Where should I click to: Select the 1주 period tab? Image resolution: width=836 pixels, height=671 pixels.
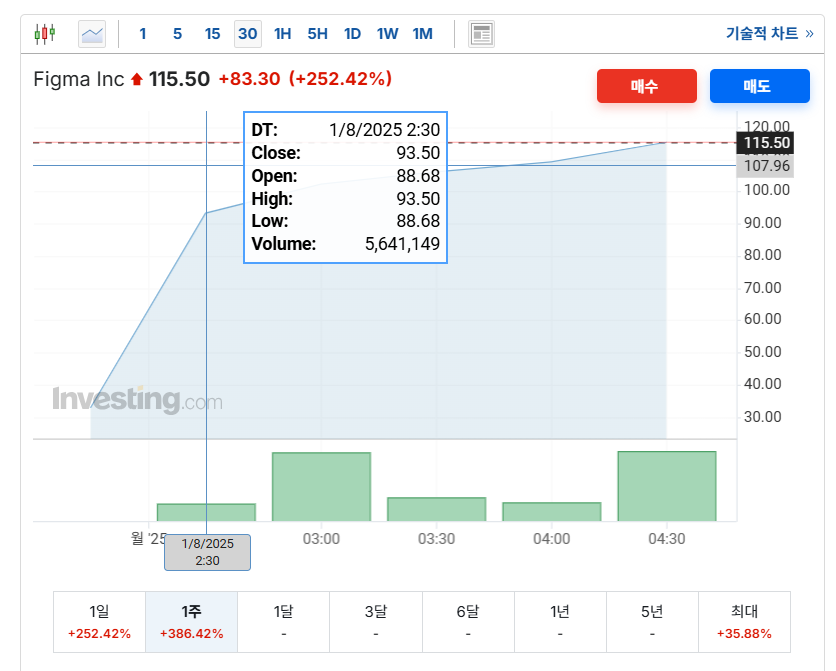pyautogui.click(x=191, y=622)
